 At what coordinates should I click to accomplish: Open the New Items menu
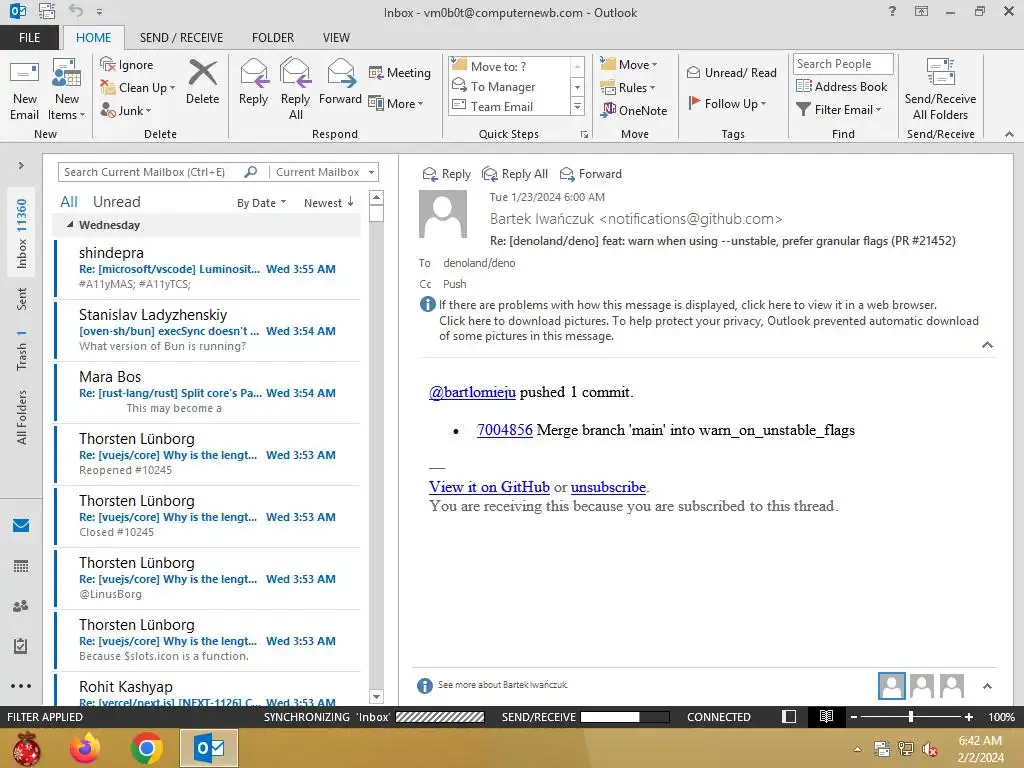coord(67,90)
